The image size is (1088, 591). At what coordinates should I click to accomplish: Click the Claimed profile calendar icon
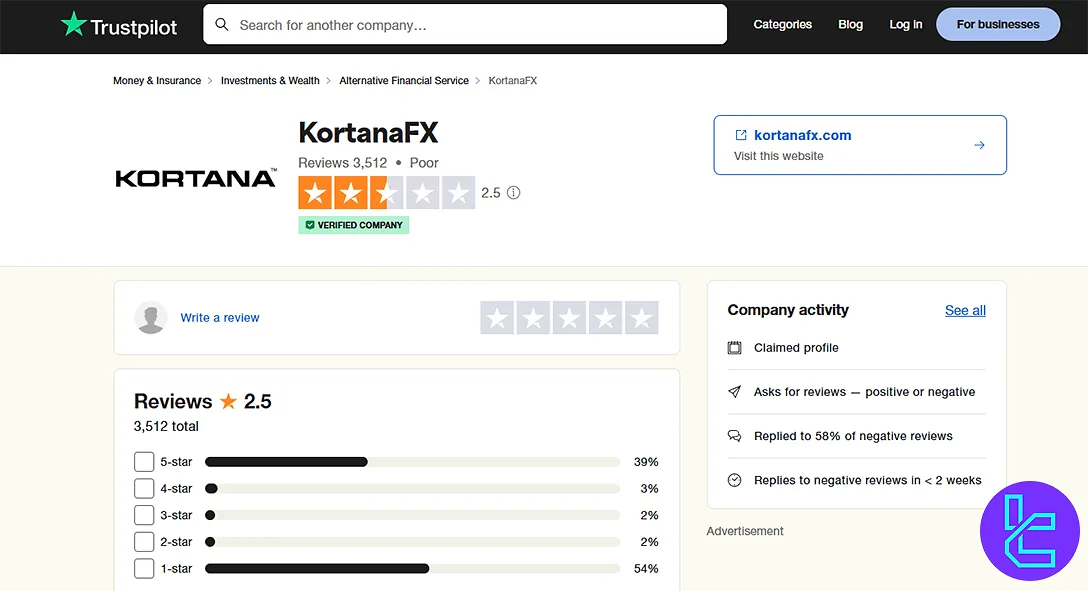(736, 347)
